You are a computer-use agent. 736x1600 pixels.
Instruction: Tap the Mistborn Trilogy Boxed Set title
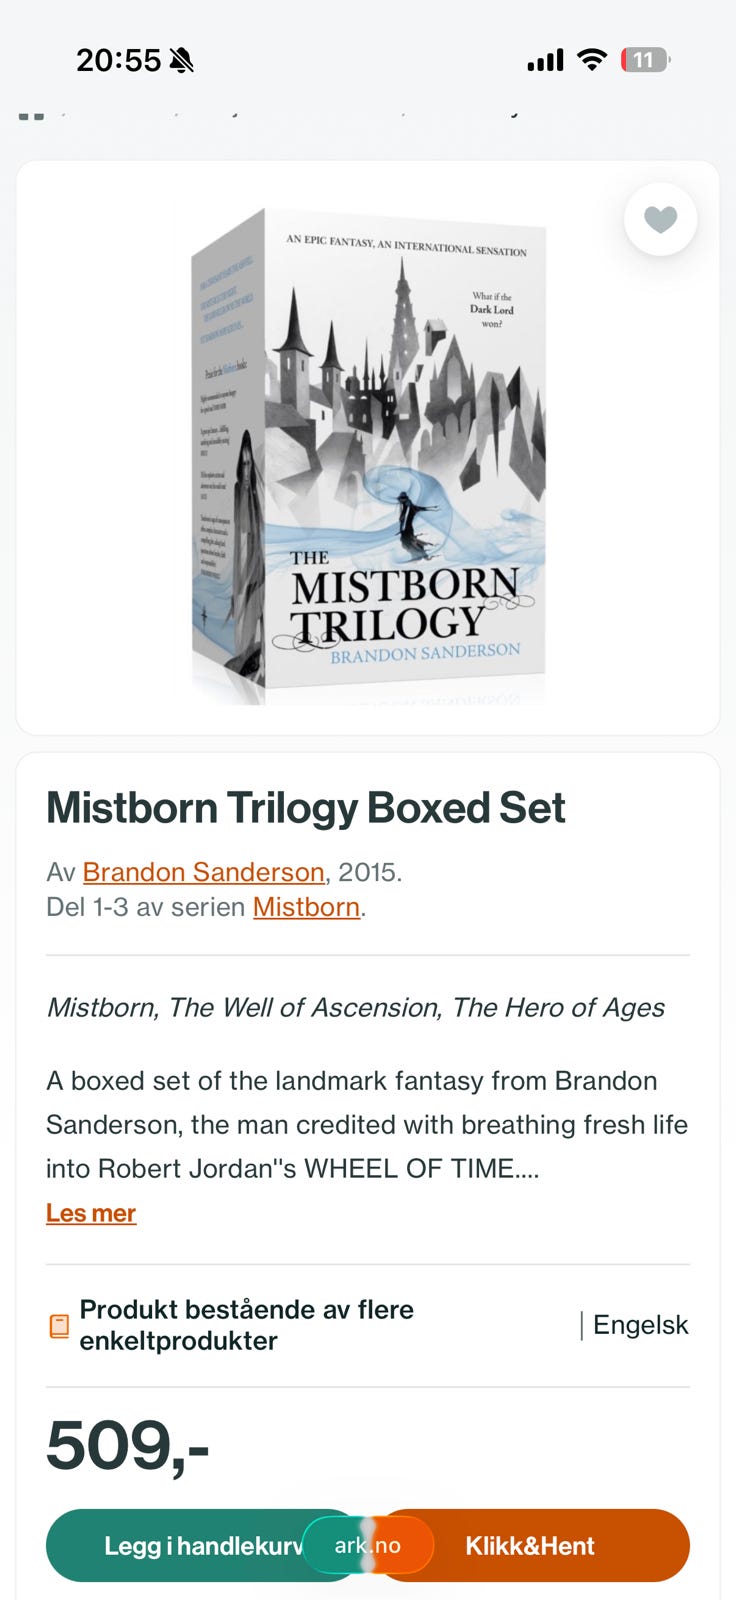[306, 808]
